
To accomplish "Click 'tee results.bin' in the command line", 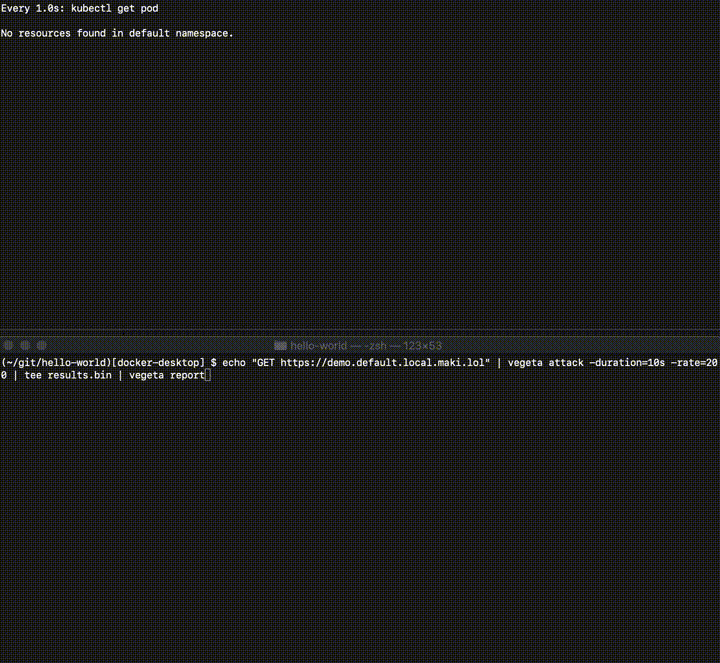I will pos(68,375).
